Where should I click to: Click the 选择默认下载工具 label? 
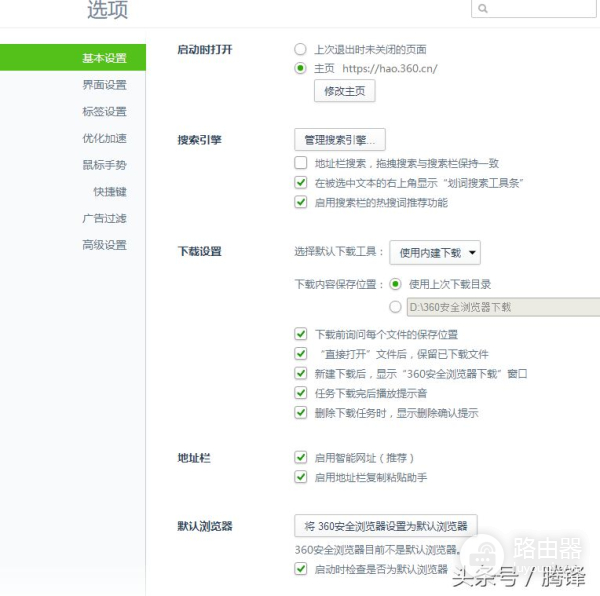coord(339,251)
